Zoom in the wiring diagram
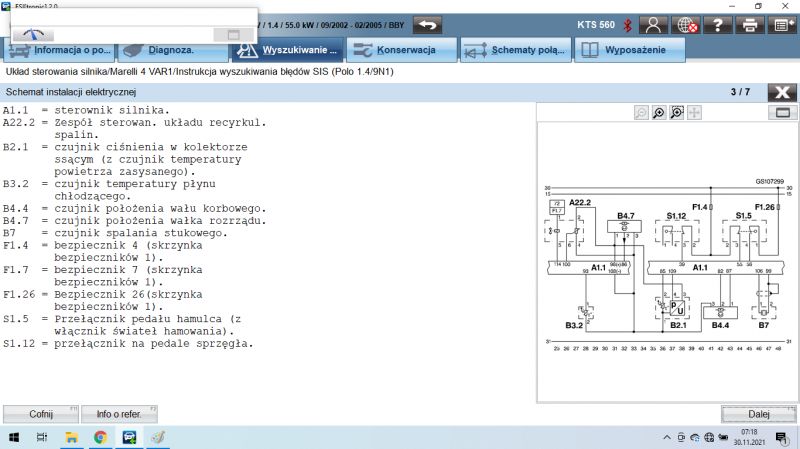Viewport: 800px width, 449px height. 659,112
